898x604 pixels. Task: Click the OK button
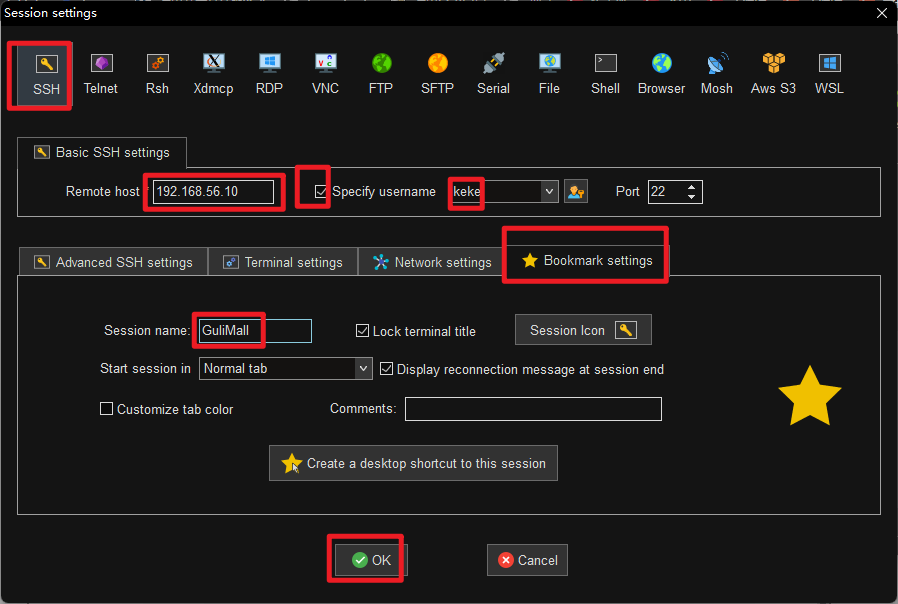(x=371, y=560)
